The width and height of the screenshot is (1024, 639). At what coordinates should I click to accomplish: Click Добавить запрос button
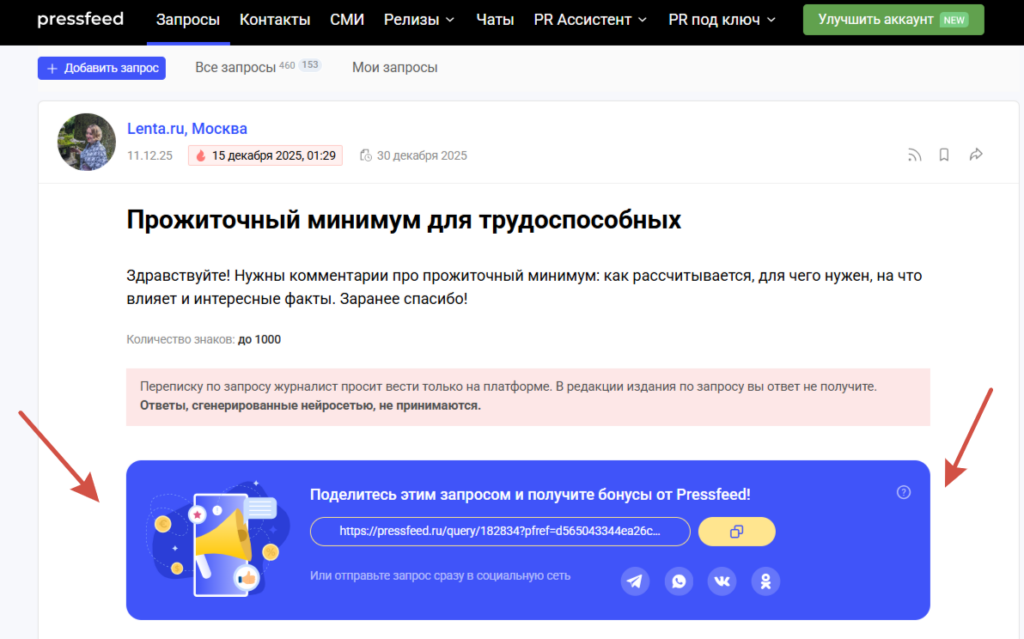[102, 68]
